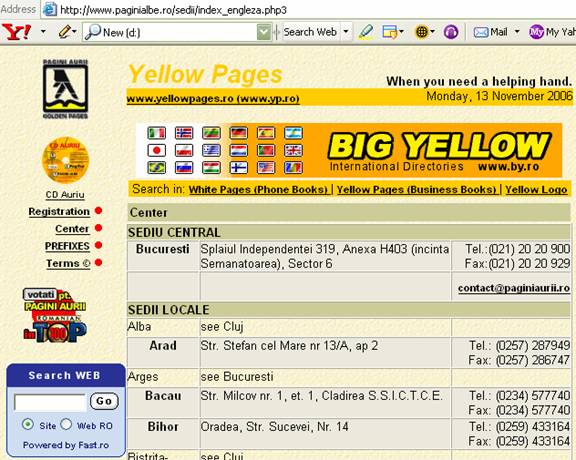This screenshot has width=576, height=460.
Task: Open the PREFIXES sidebar link
Action: click(x=67, y=246)
